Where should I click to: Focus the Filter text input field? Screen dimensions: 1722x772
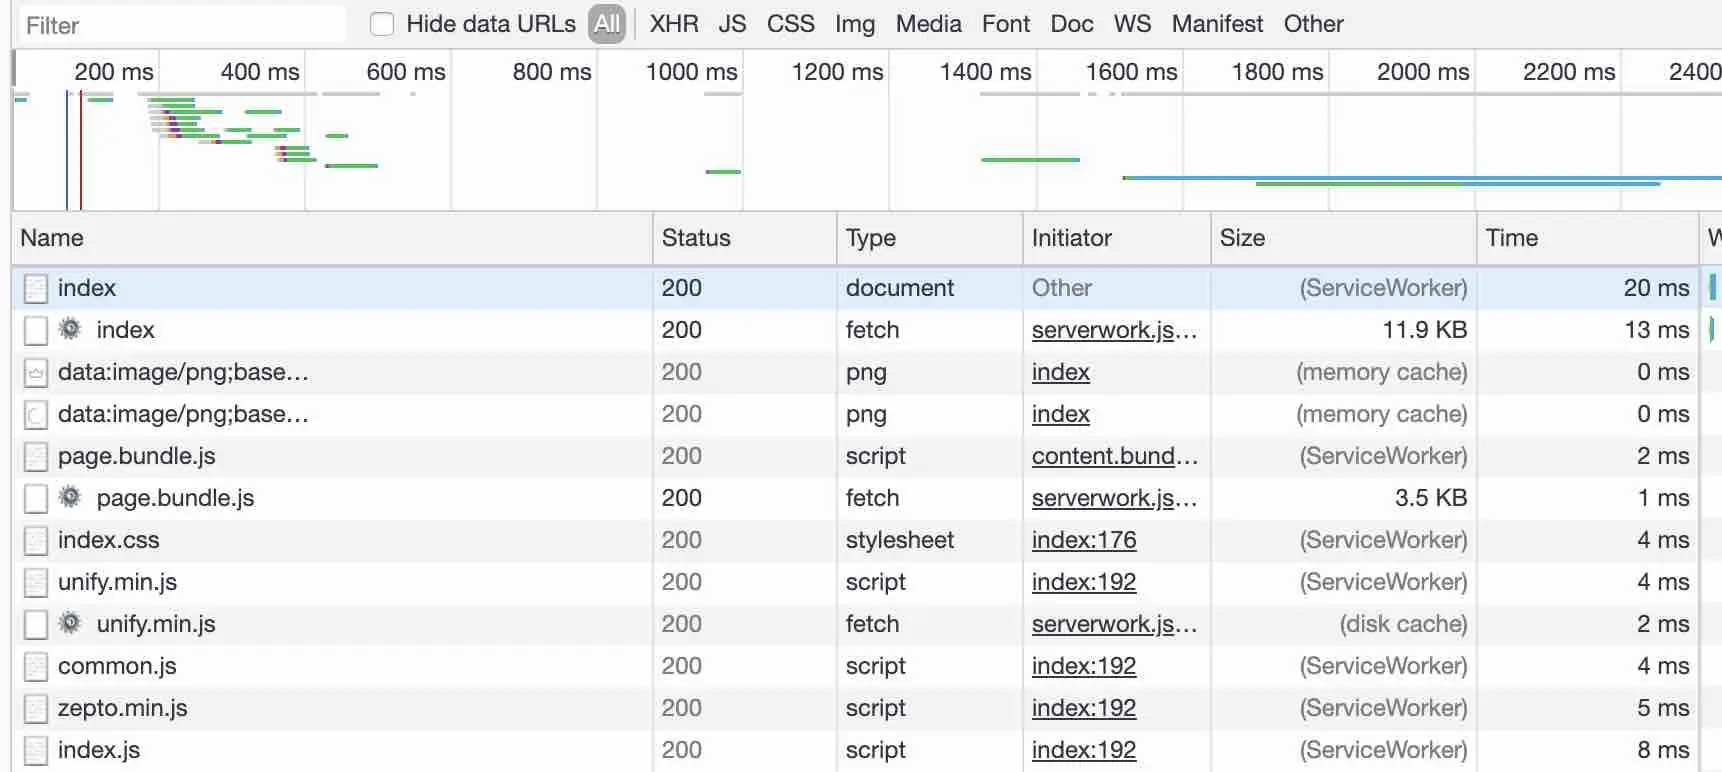tap(180, 25)
